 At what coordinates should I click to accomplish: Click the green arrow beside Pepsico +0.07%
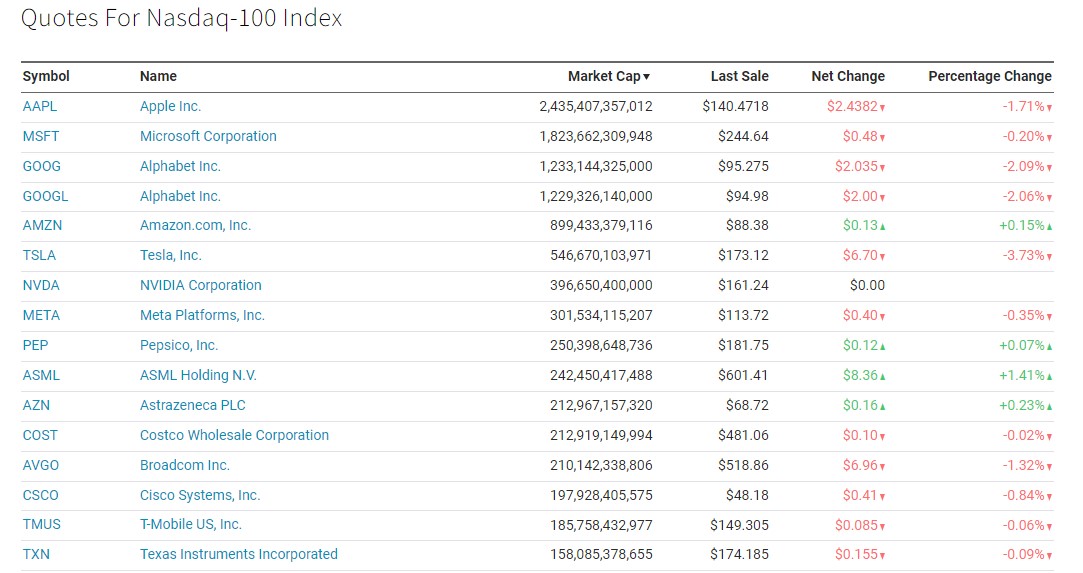[1049, 347]
